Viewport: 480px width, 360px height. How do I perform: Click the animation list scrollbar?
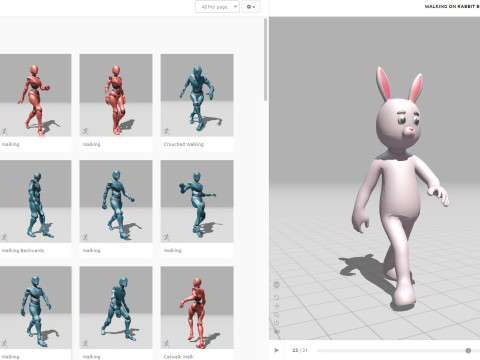pos(265,59)
